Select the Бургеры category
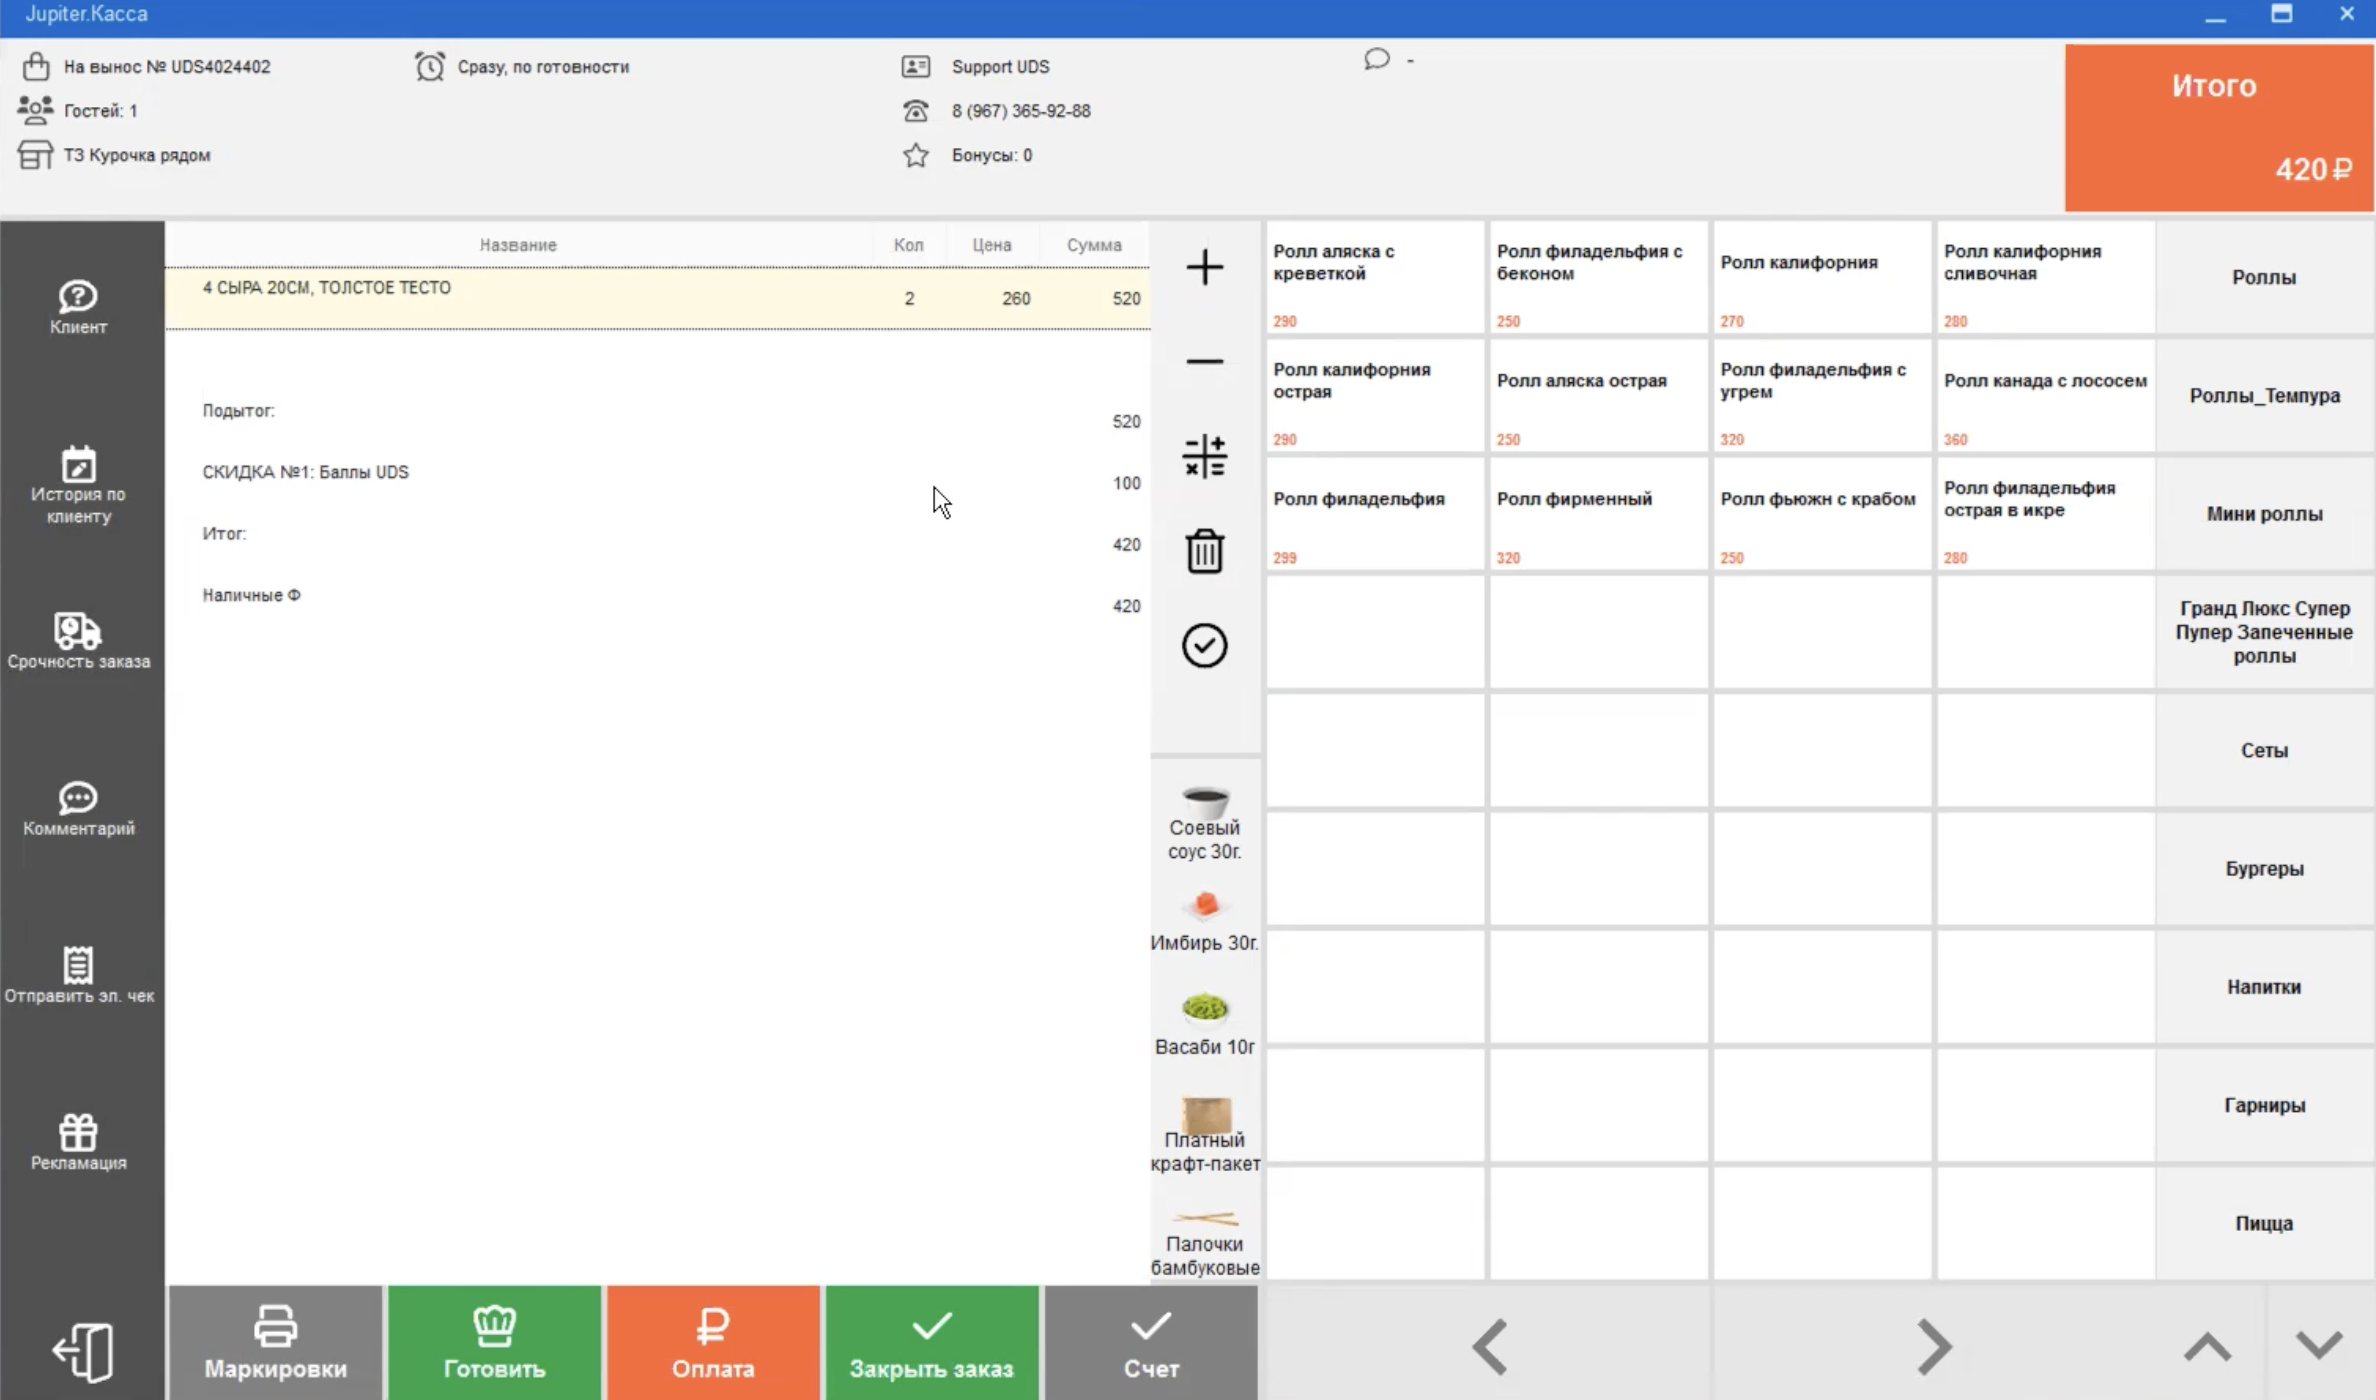The image size is (2376, 1400). point(2264,868)
